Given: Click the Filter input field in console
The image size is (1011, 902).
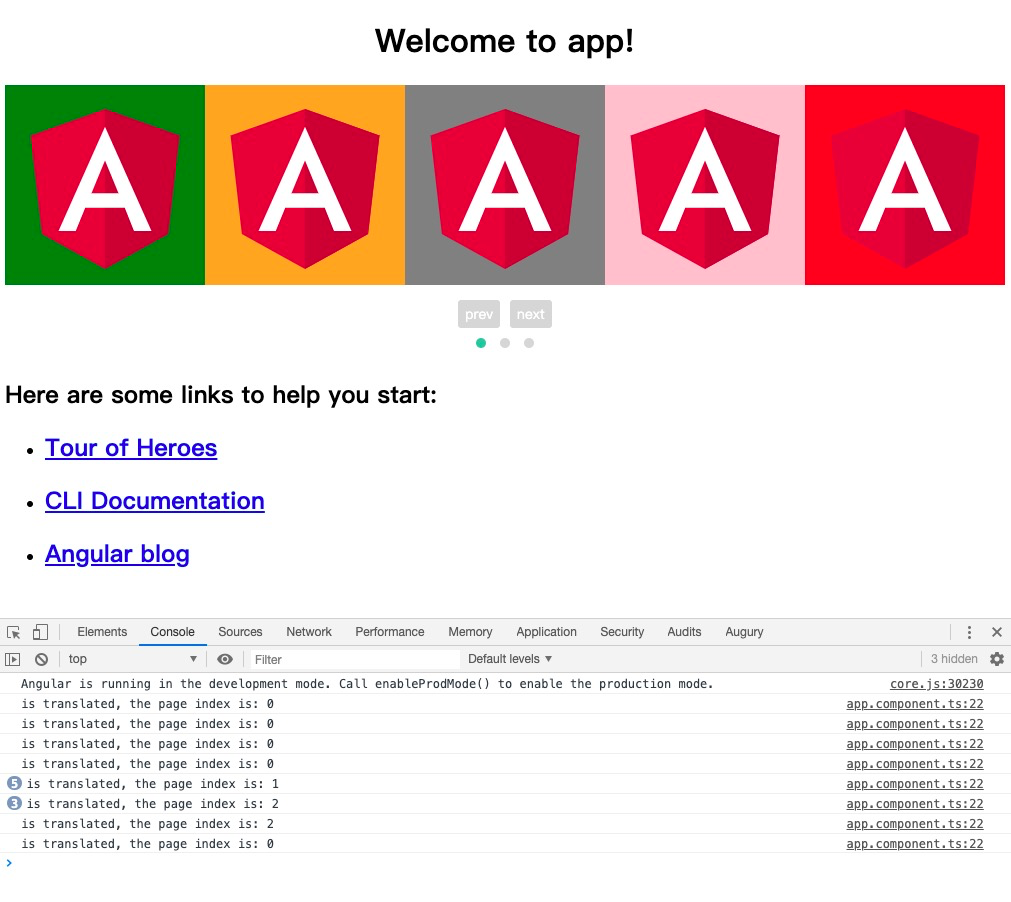Looking at the screenshot, I should click(350, 658).
